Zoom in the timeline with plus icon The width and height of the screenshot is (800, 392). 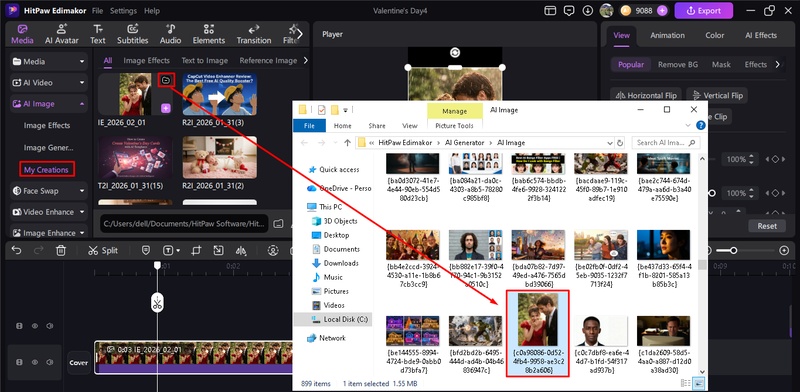click(x=784, y=250)
